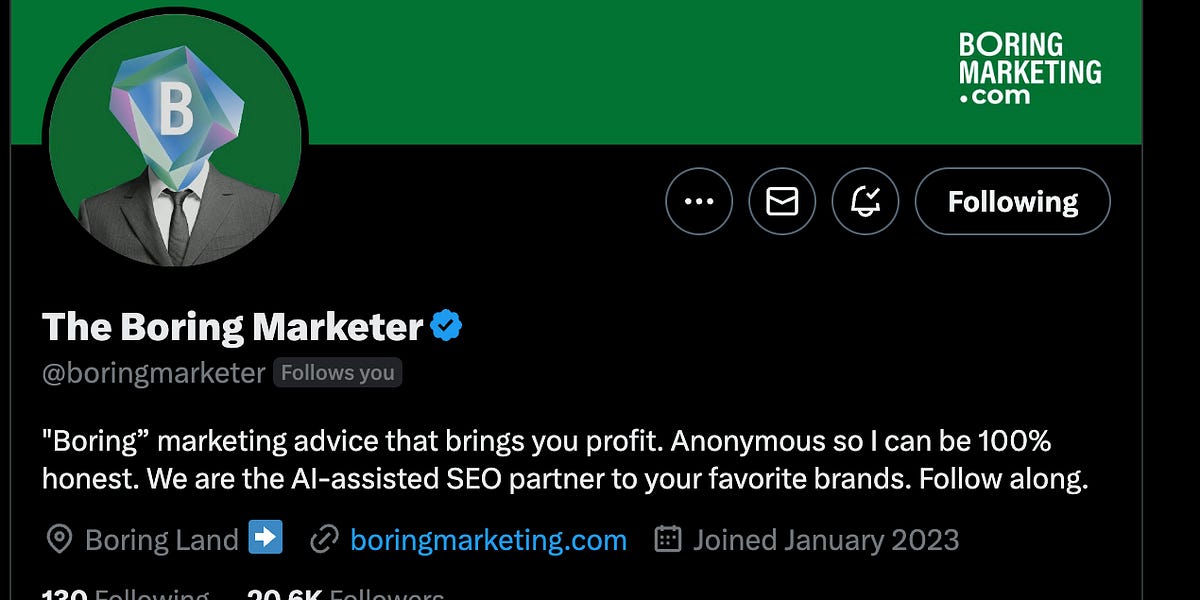The image size is (1200, 600).
Task: Toggle notification alerts for this account
Action: tap(864, 201)
